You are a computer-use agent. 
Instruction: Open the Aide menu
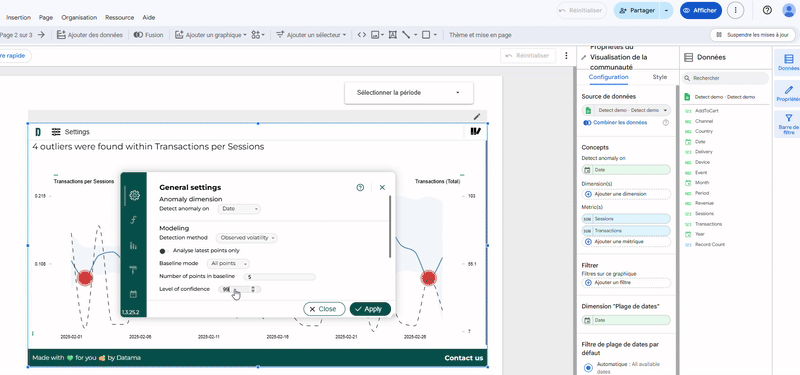[x=149, y=17]
